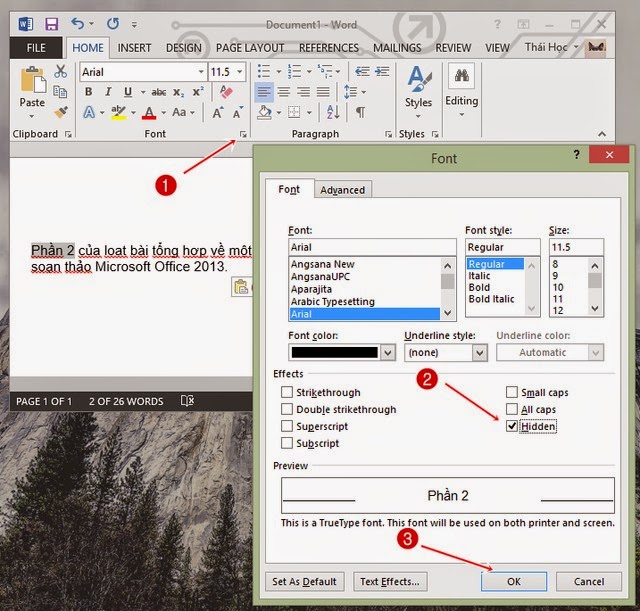Viewport: 640px width, 611px height.
Task: Switch to the REFERENCES tab
Action: [x=329, y=48]
